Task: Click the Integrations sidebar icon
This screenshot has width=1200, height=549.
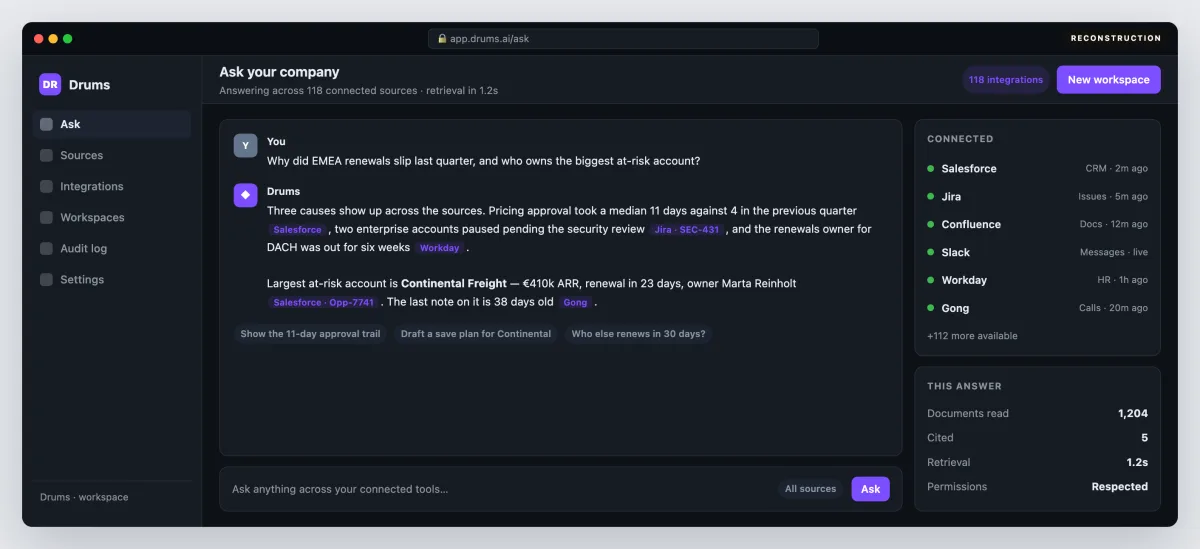Action: coord(46,186)
